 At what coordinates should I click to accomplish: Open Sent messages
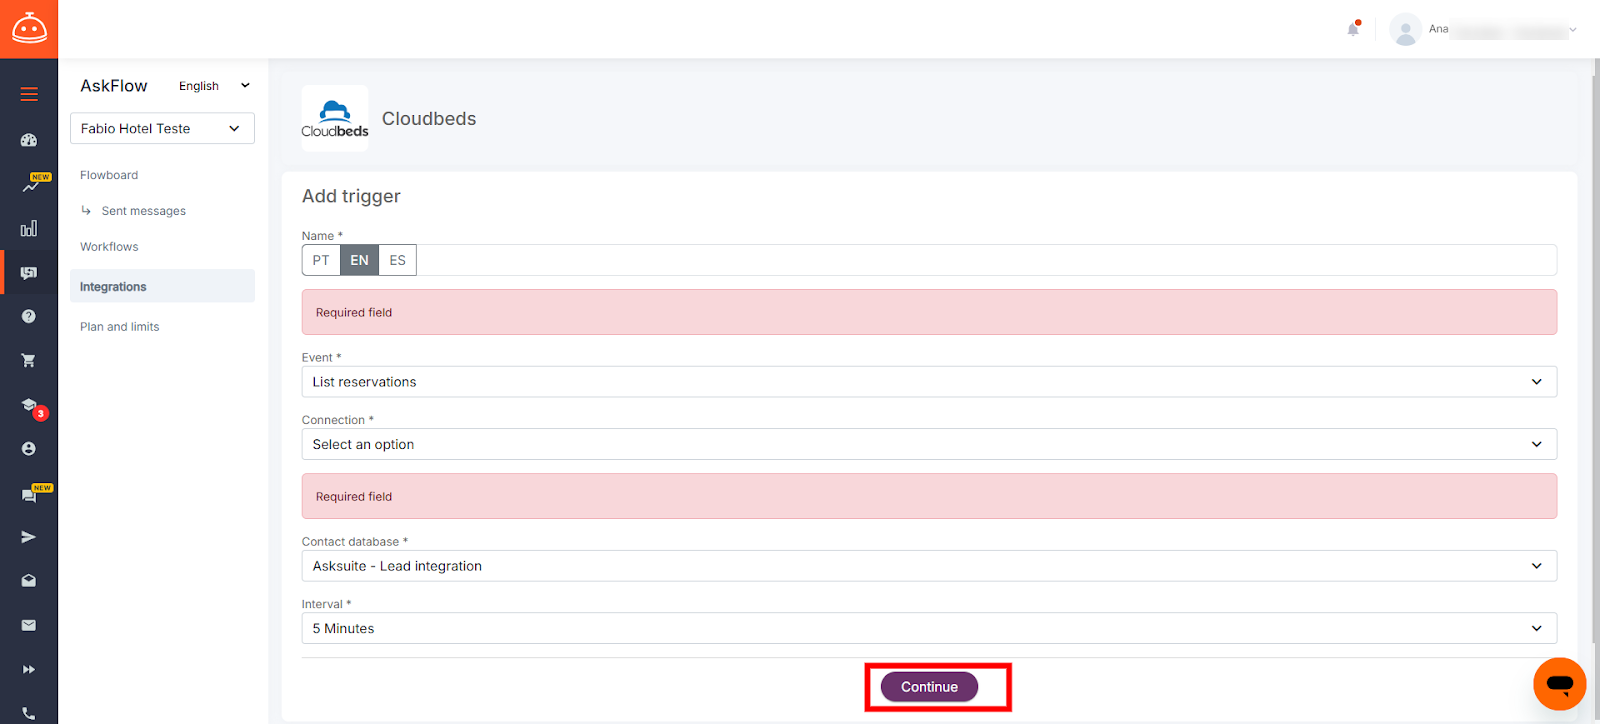coord(143,211)
